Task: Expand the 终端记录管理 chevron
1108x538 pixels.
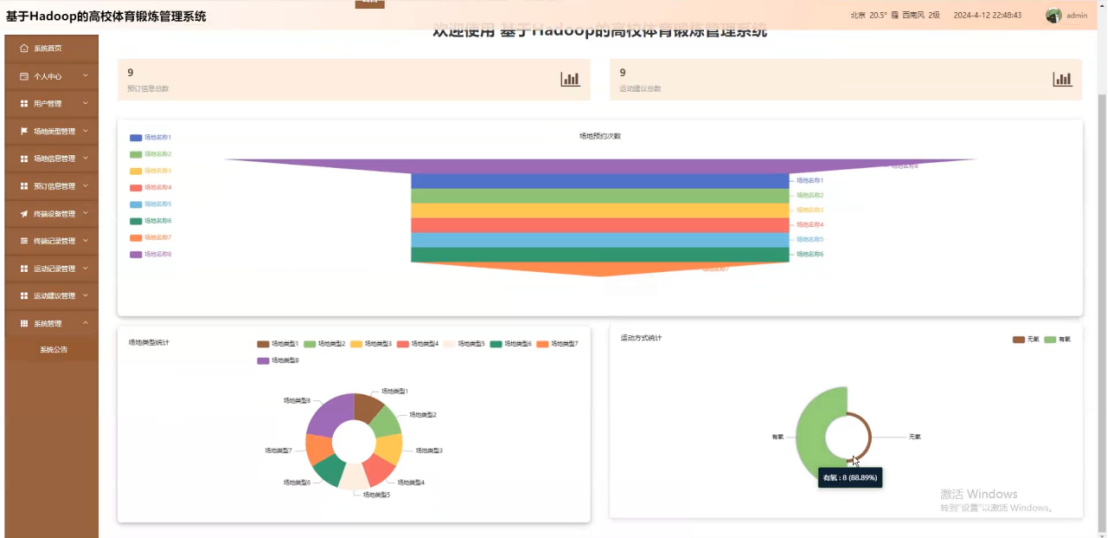Action: pos(86,240)
